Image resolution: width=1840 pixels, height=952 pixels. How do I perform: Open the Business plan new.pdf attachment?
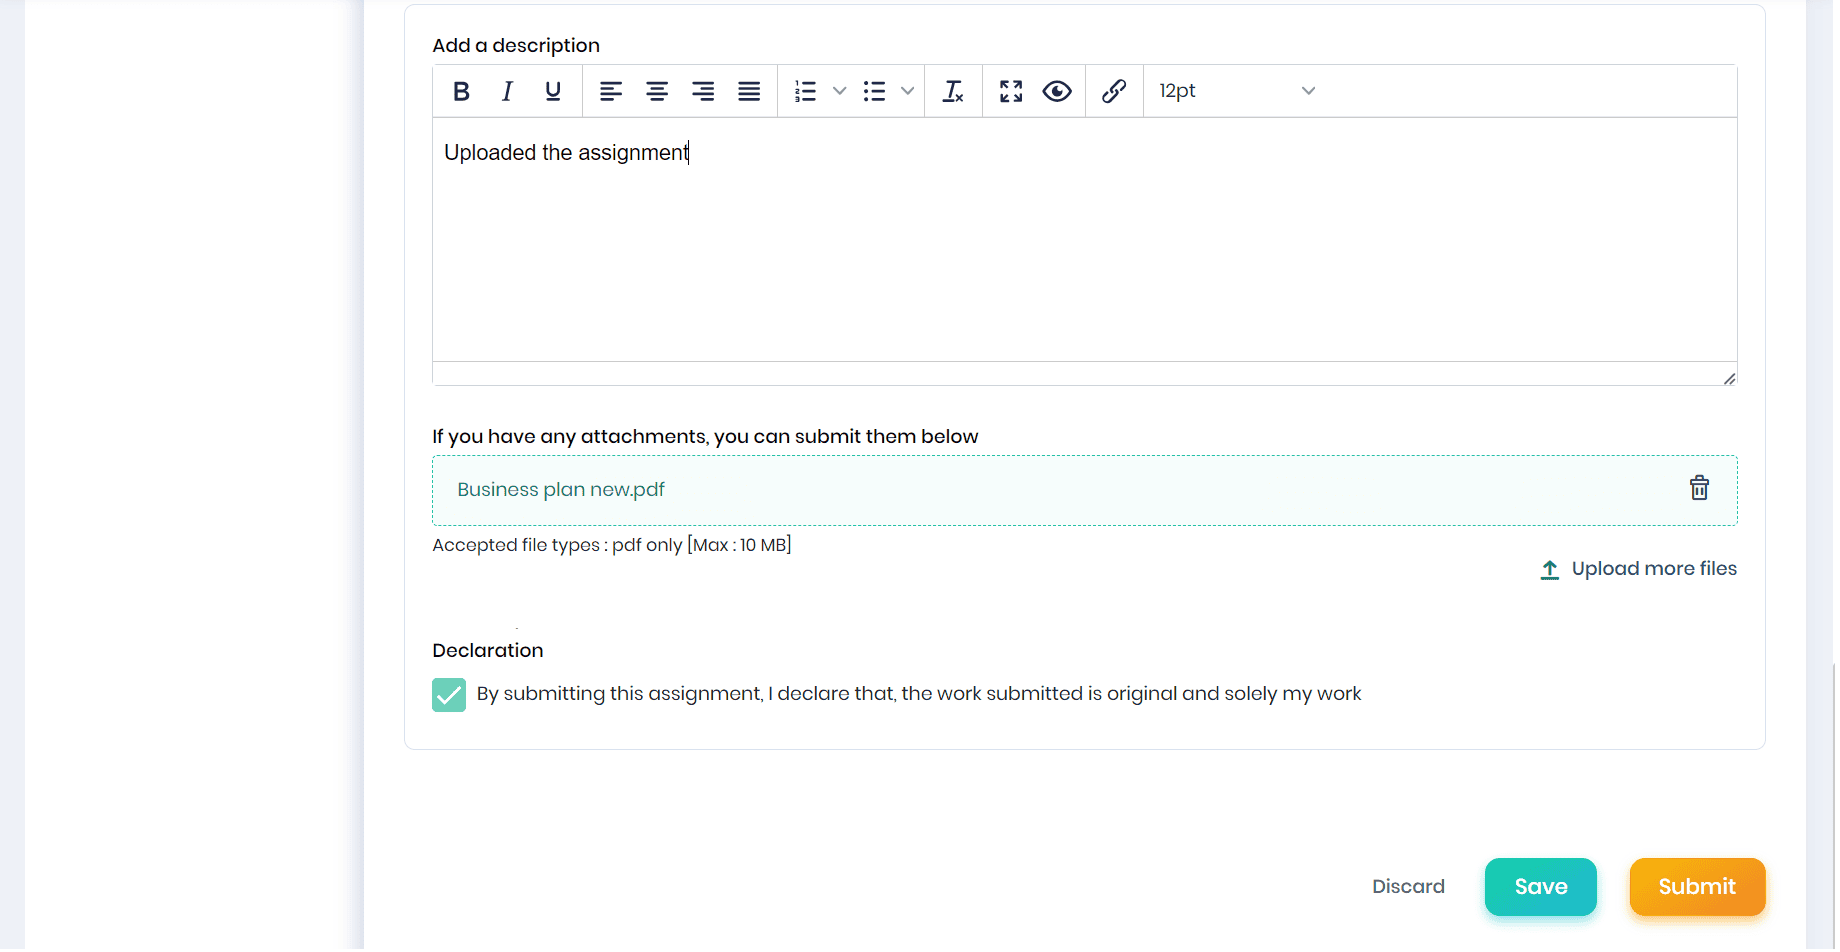pyautogui.click(x=561, y=490)
